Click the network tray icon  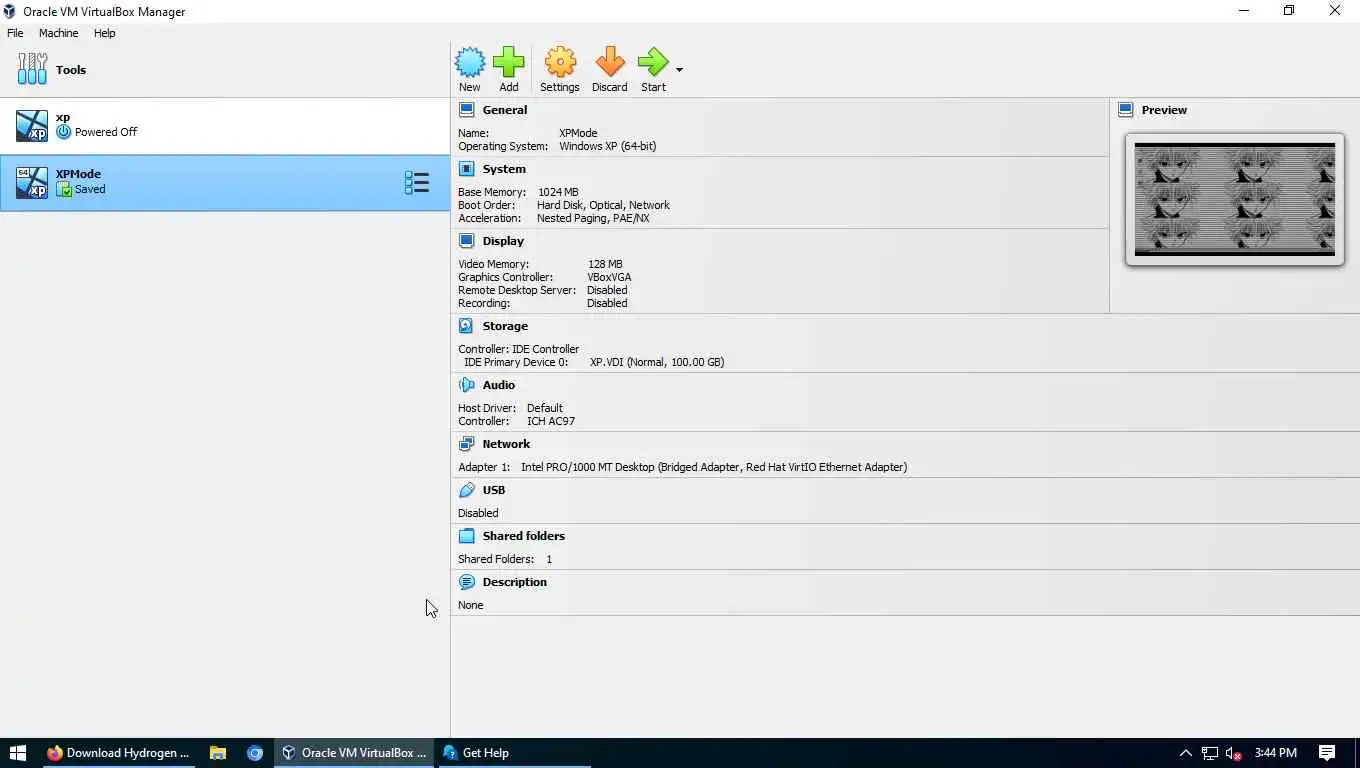[x=1210, y=753]
